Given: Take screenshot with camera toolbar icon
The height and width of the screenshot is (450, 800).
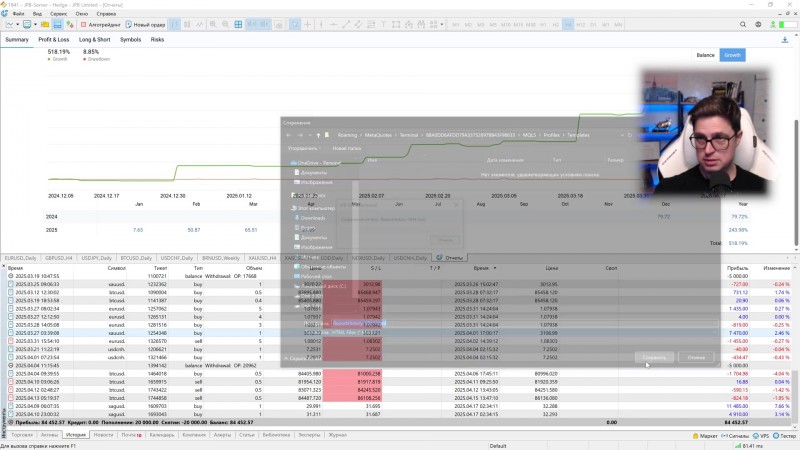Looking at the screenshot, I should click(279, 24).
